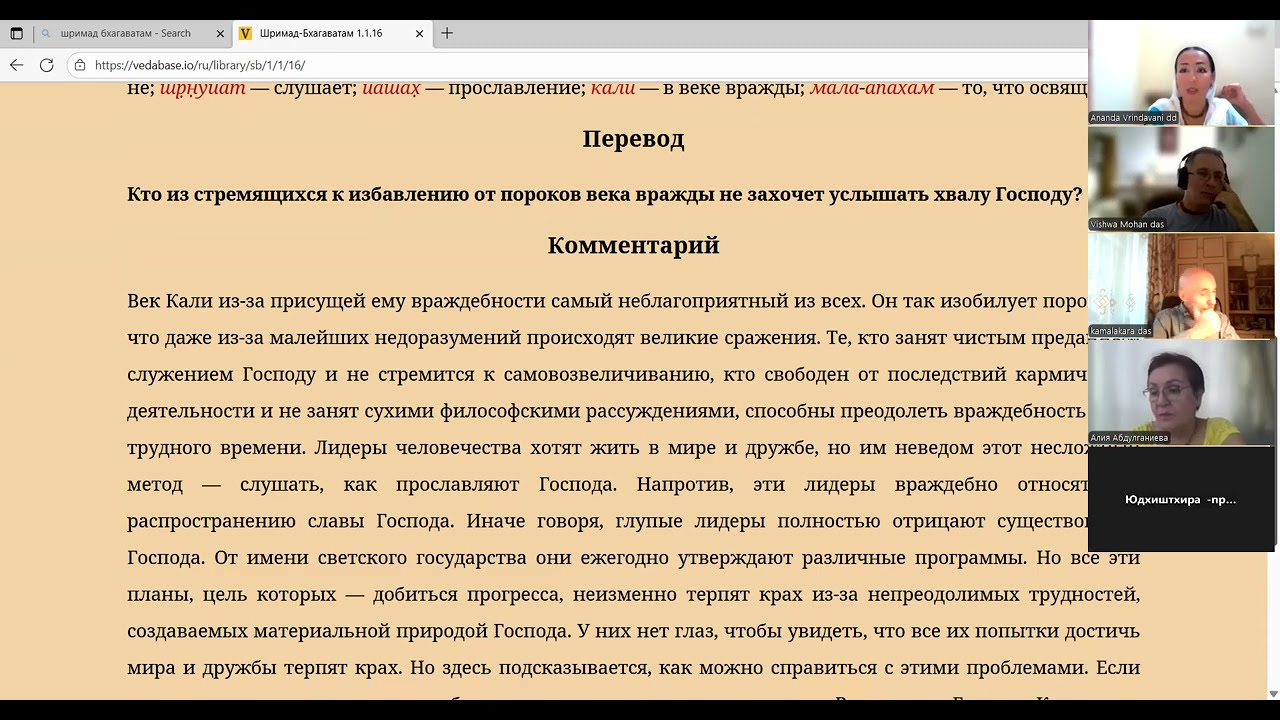This screenshot has height=720, width=1280.
Task: Click the Sanskrit word 'мала-апахам' link
Action: point(872,87)
